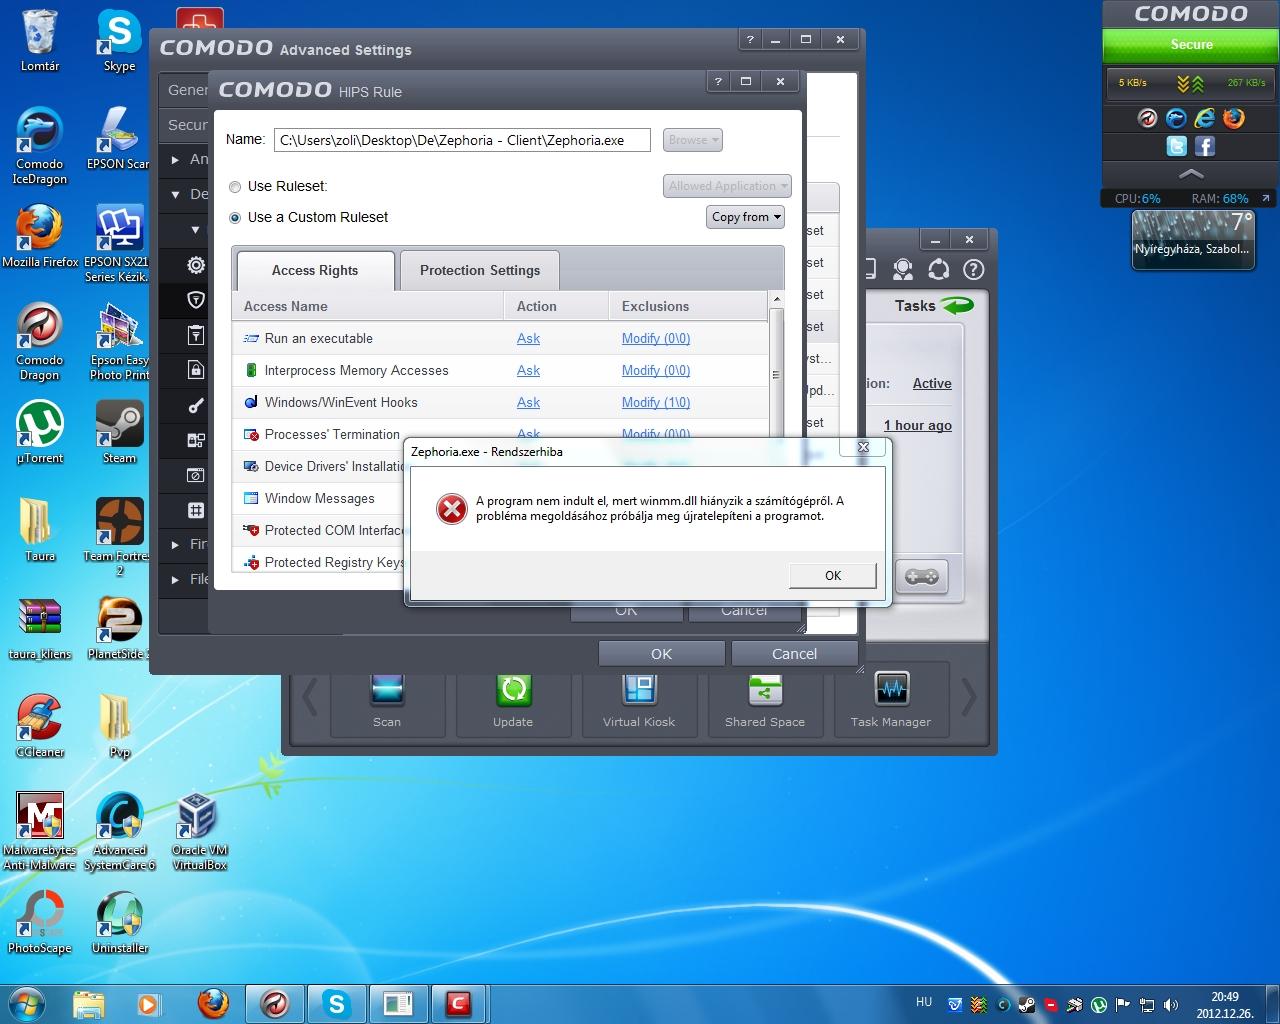Click the help question icon in Comodo window
The width and height of the screenshot is (1280, 1024).
pyautogui.click(x=973, y=269)
